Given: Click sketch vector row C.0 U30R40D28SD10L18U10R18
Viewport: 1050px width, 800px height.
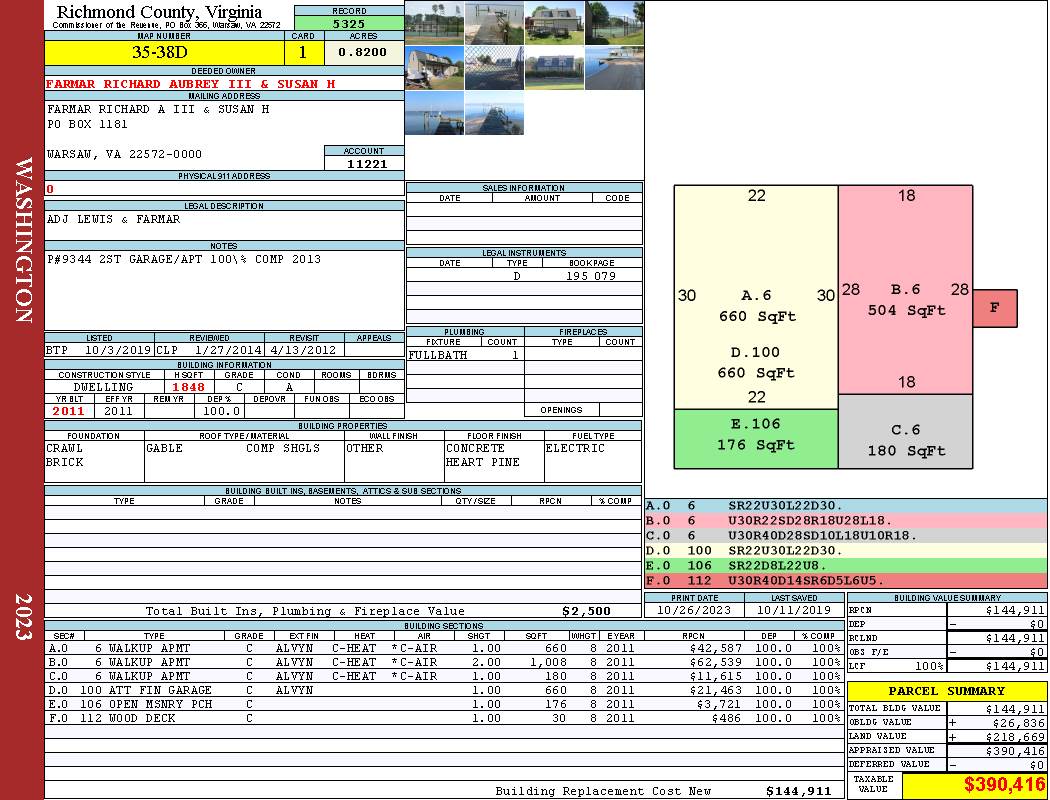Looking at the screenshot, I should click(846, 536).
